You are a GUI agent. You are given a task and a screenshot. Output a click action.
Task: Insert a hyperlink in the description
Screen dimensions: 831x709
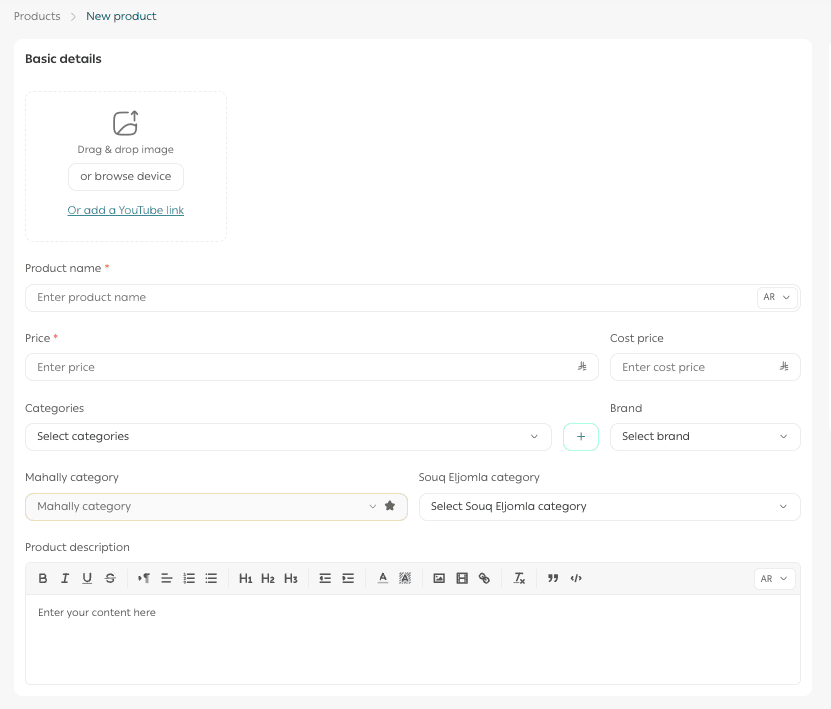tap(485, 578)
